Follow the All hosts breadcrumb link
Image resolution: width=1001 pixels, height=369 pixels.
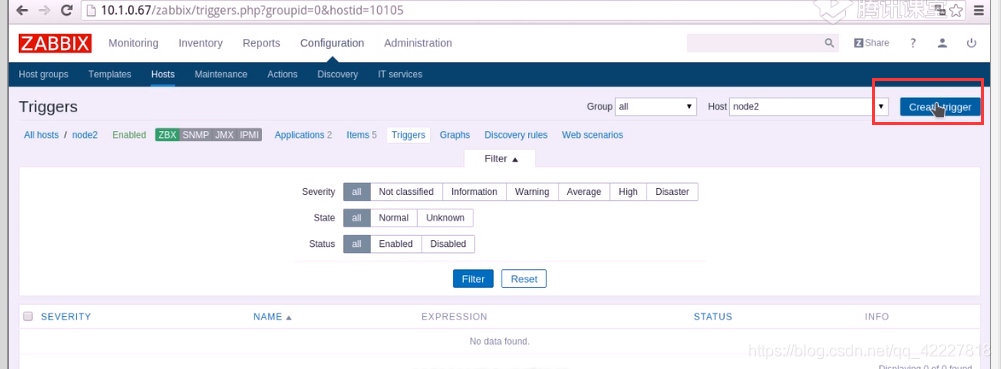[x=41, y=135]
